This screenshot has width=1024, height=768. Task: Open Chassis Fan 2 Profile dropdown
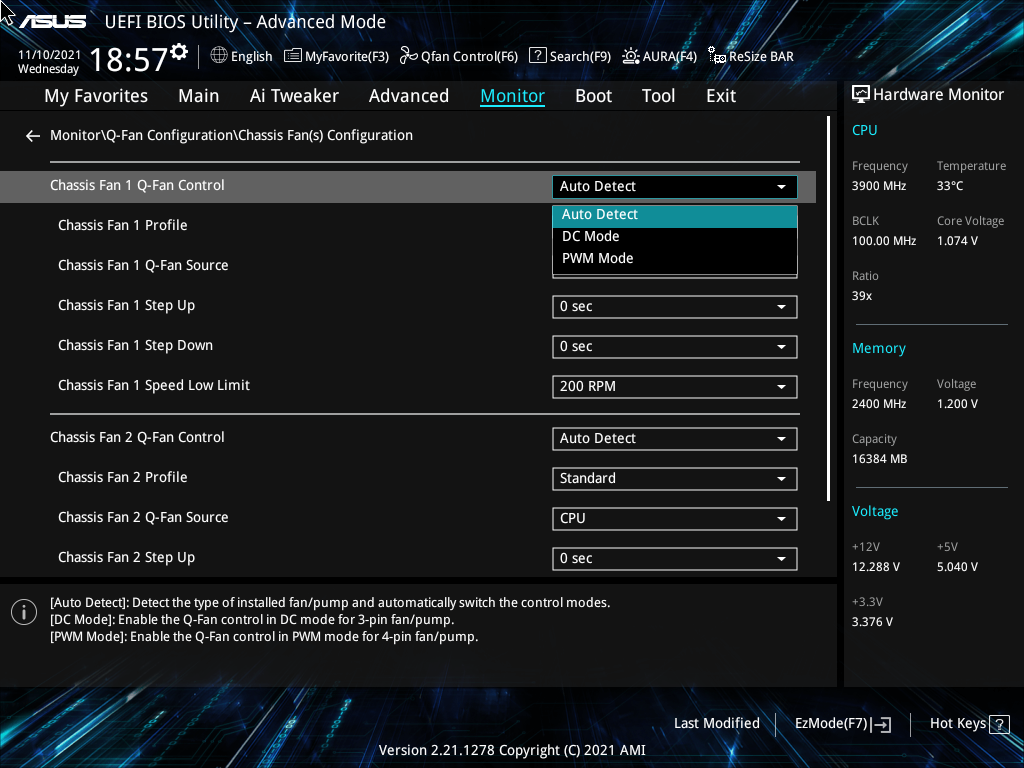point(675,479)
